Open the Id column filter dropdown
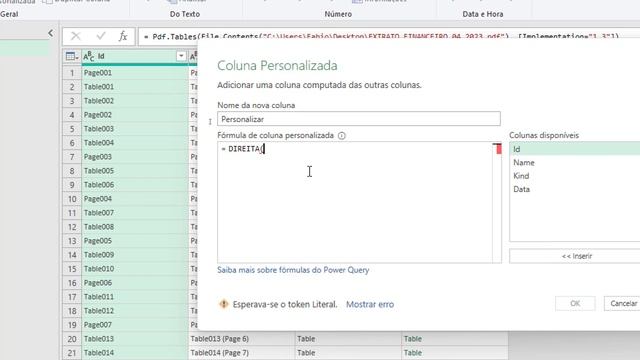Viewport: 640px width, 360px height. point(181,56)
